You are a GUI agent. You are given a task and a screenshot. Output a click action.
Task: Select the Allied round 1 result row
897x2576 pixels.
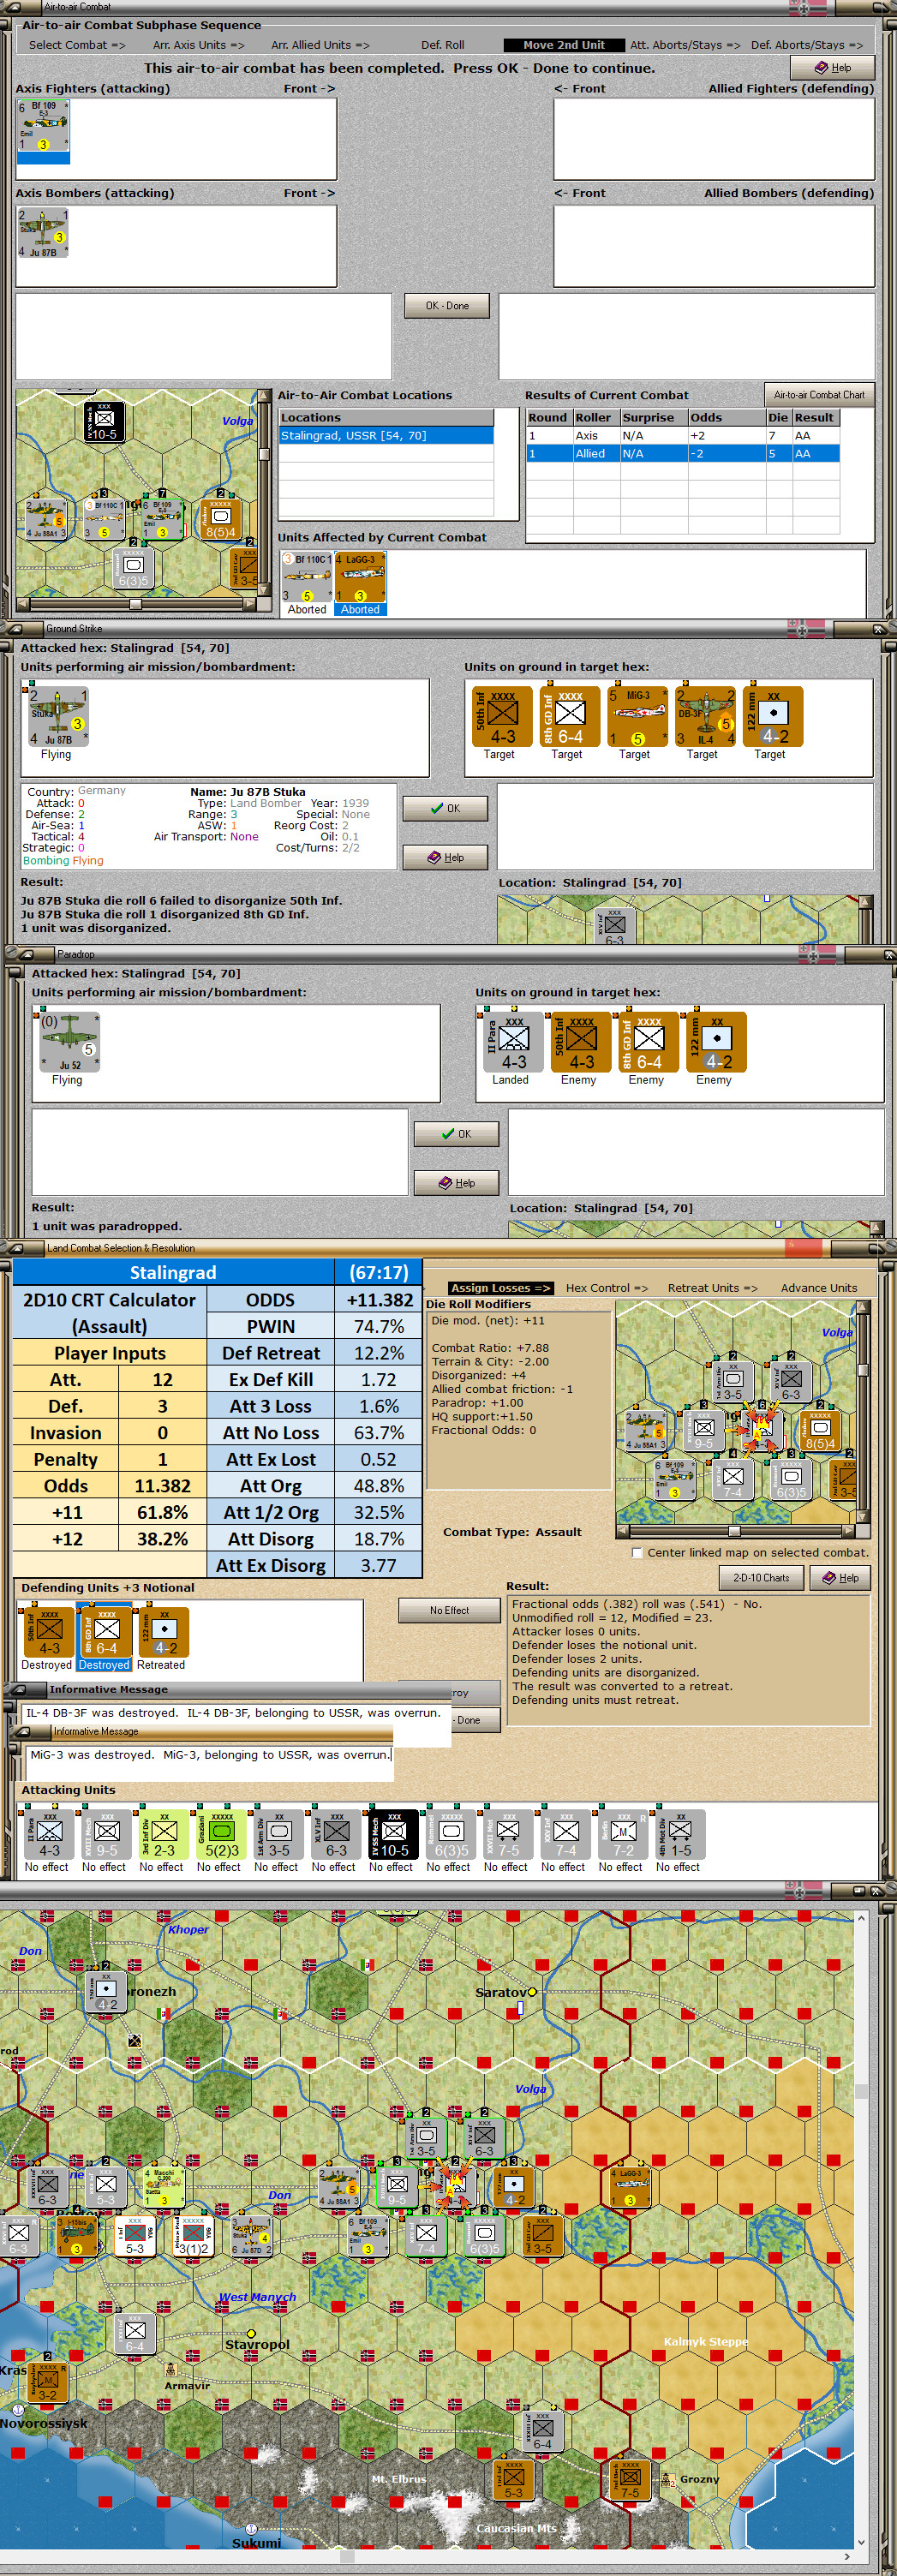pos(683,454)
